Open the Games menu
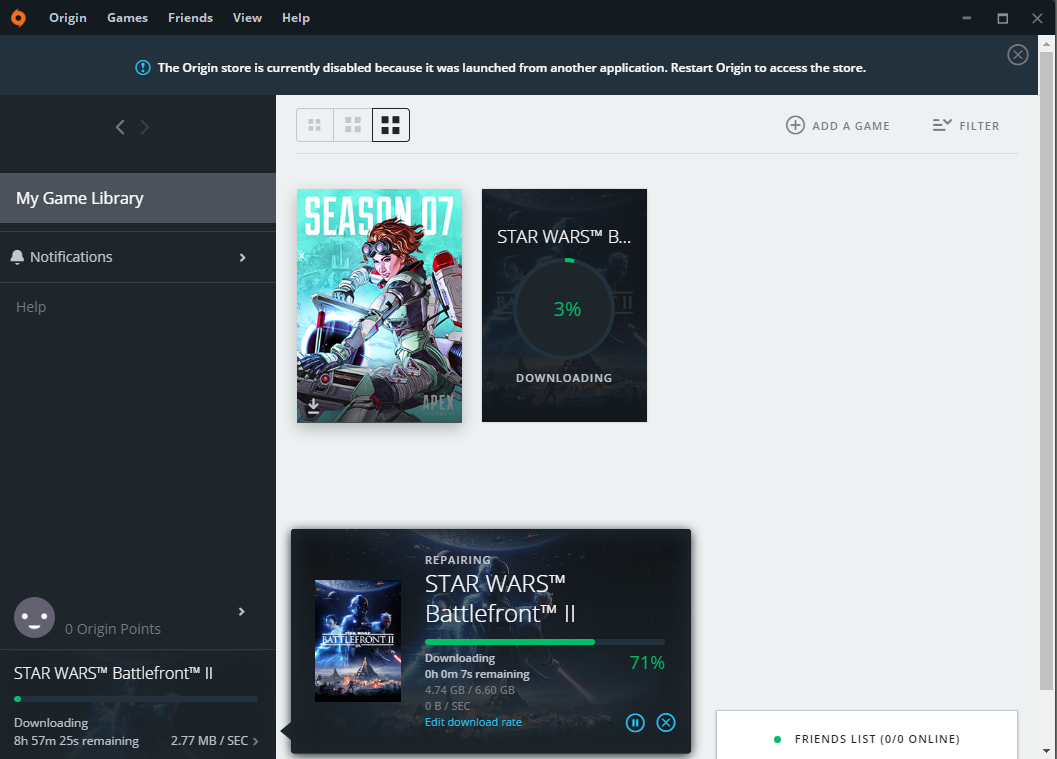Image resolution: width=1057 pixels, height=759 pixels. 127,18
